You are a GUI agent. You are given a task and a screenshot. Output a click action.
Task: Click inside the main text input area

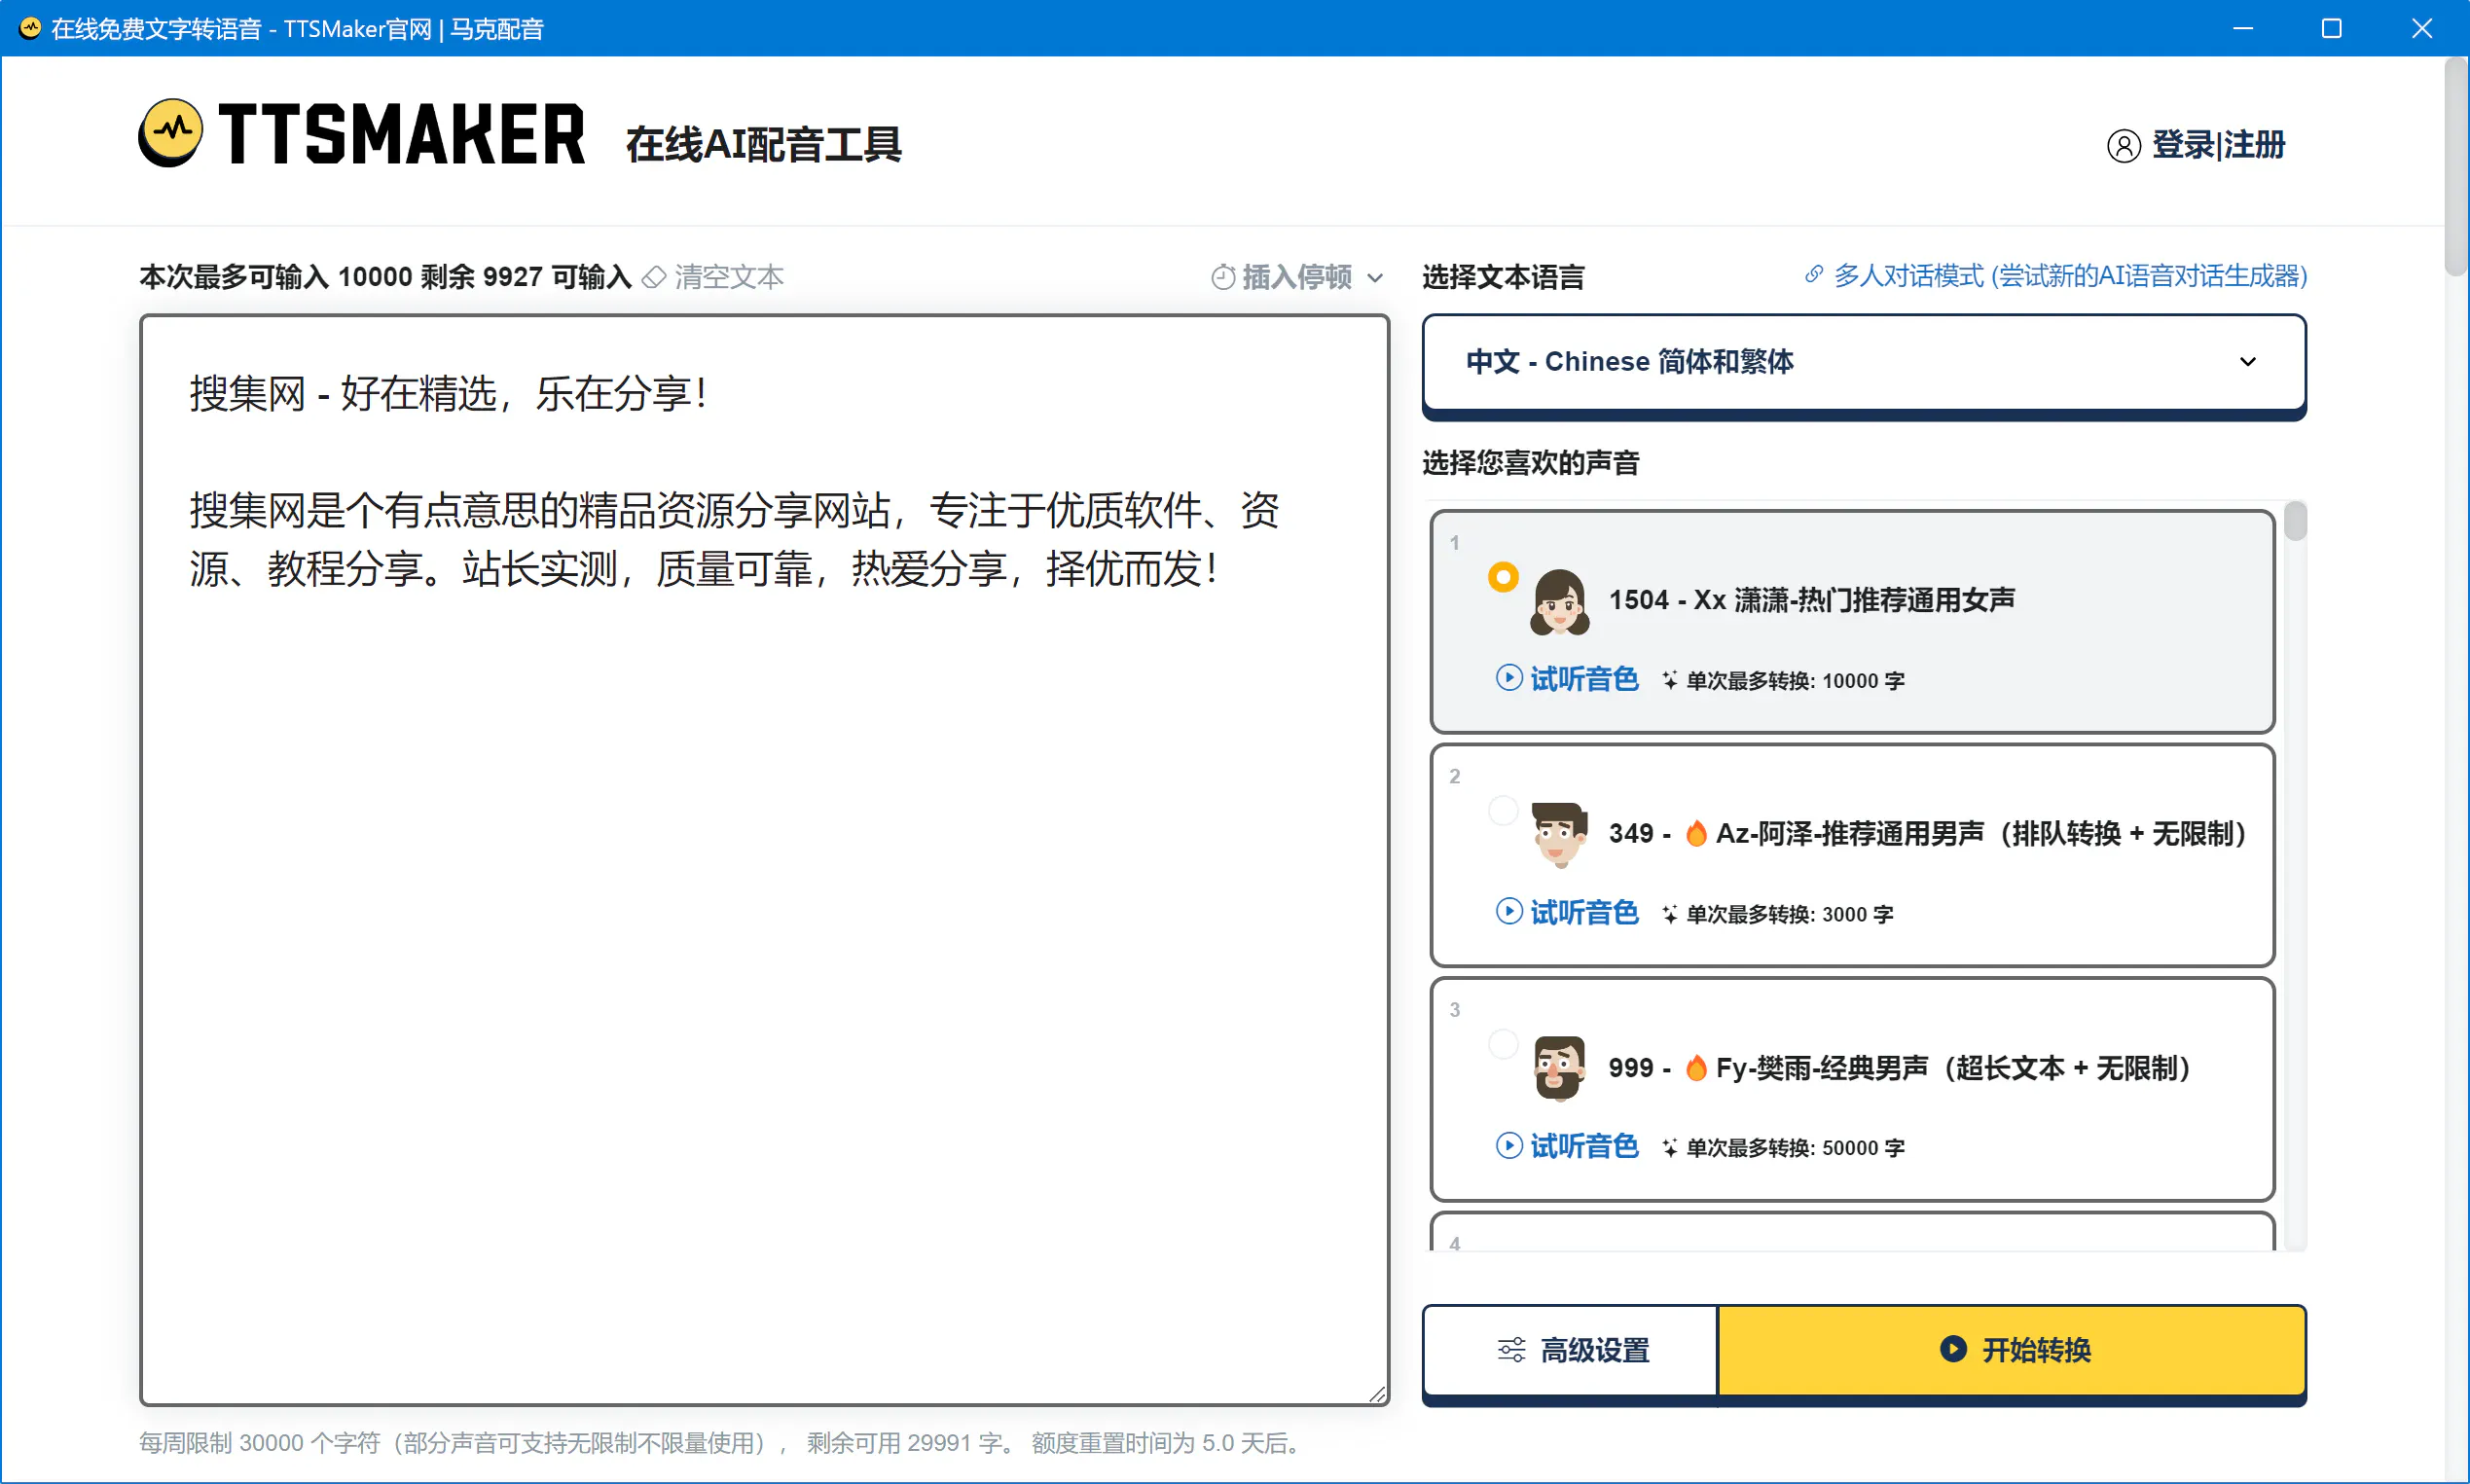[x=764, y=860]
